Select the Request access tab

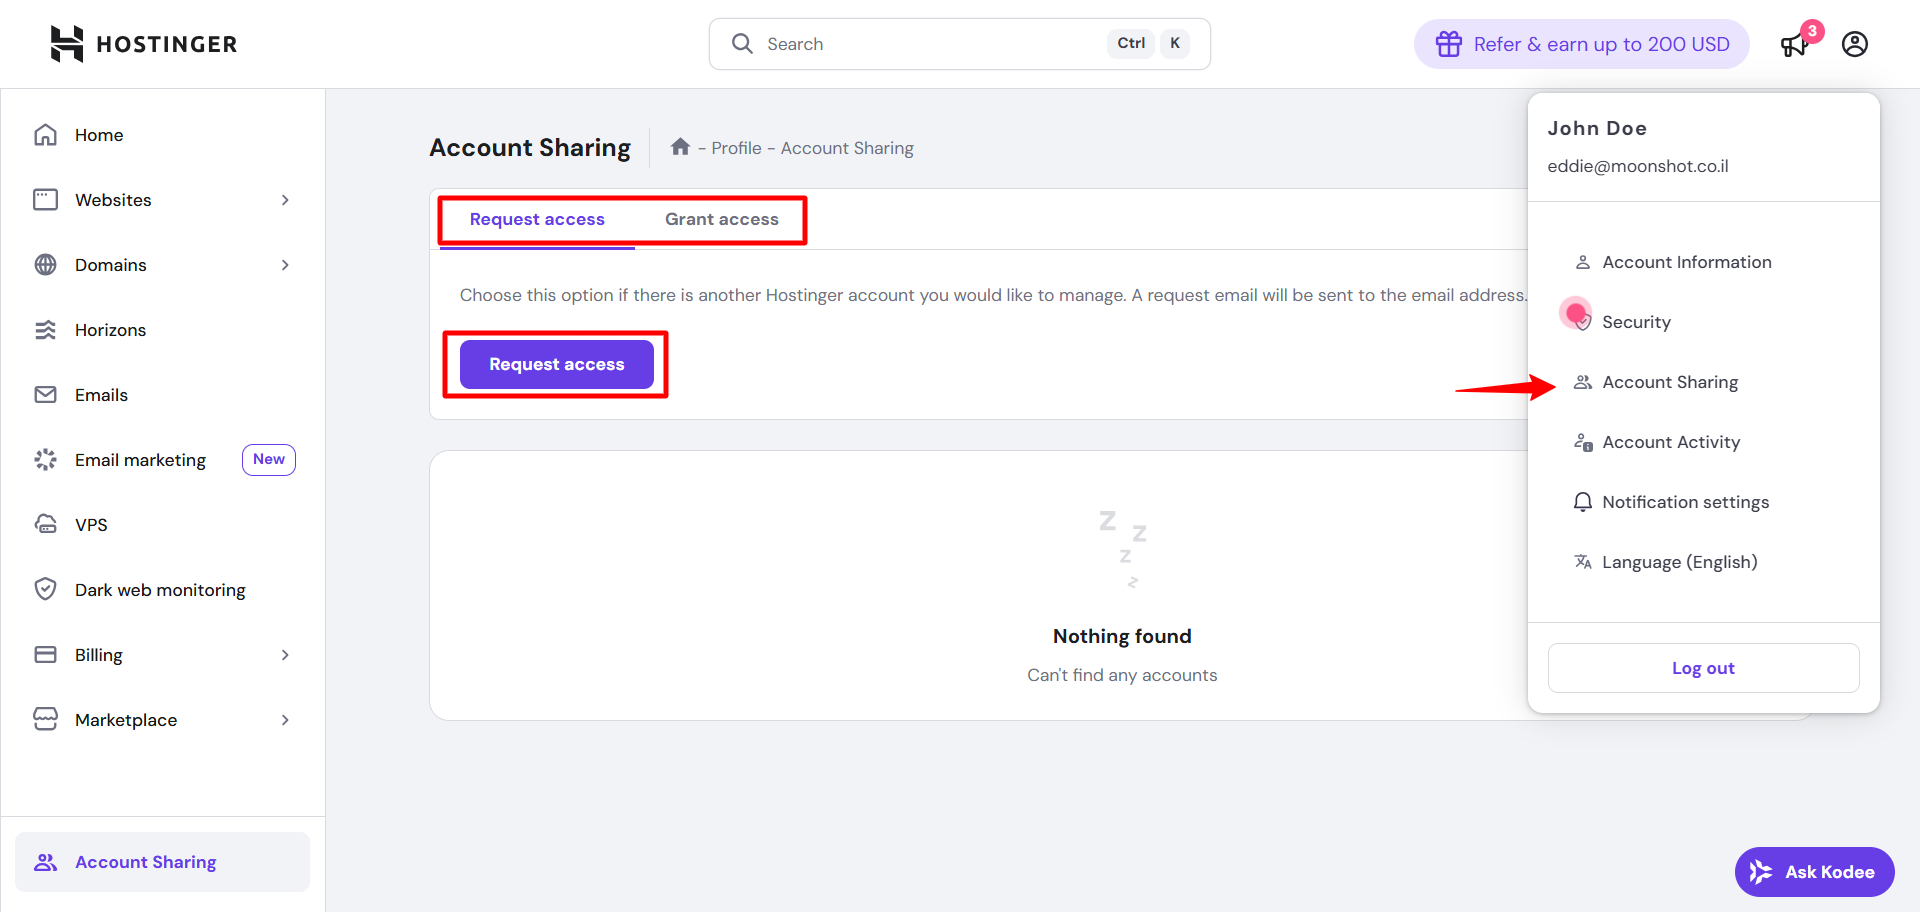click(537, 218)
